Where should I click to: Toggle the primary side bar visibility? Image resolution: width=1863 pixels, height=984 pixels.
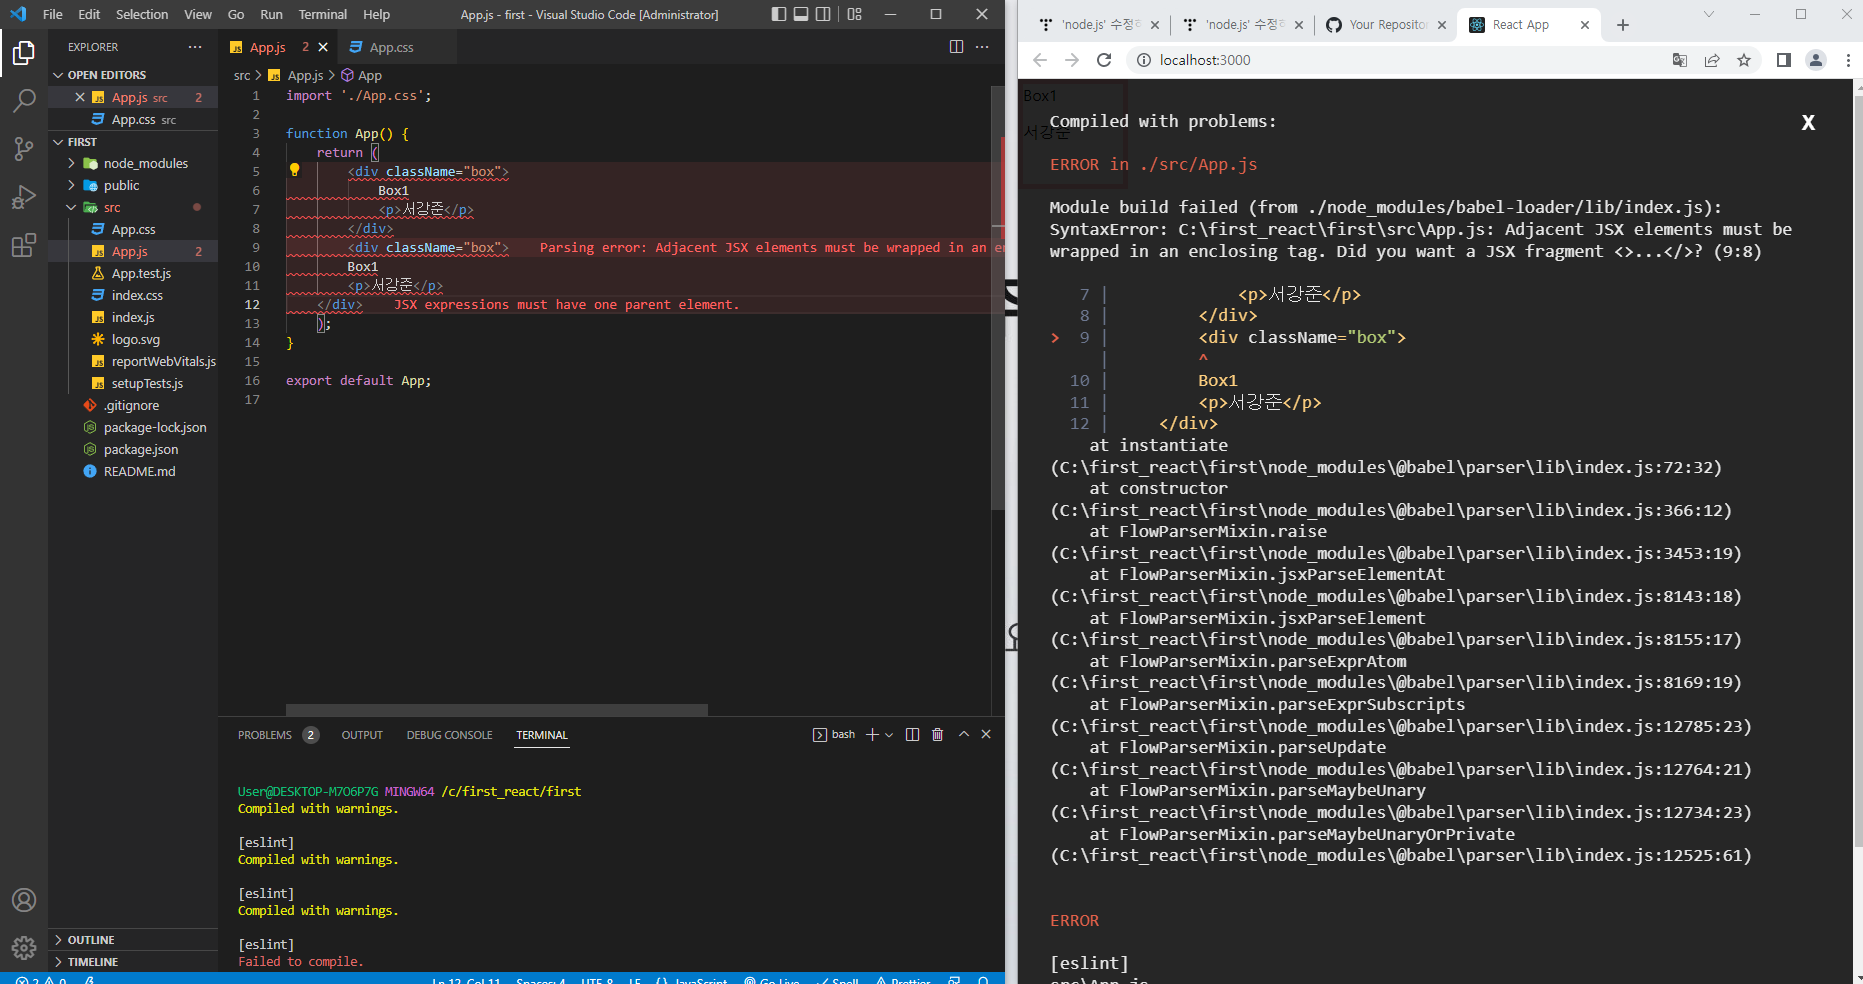779,14
